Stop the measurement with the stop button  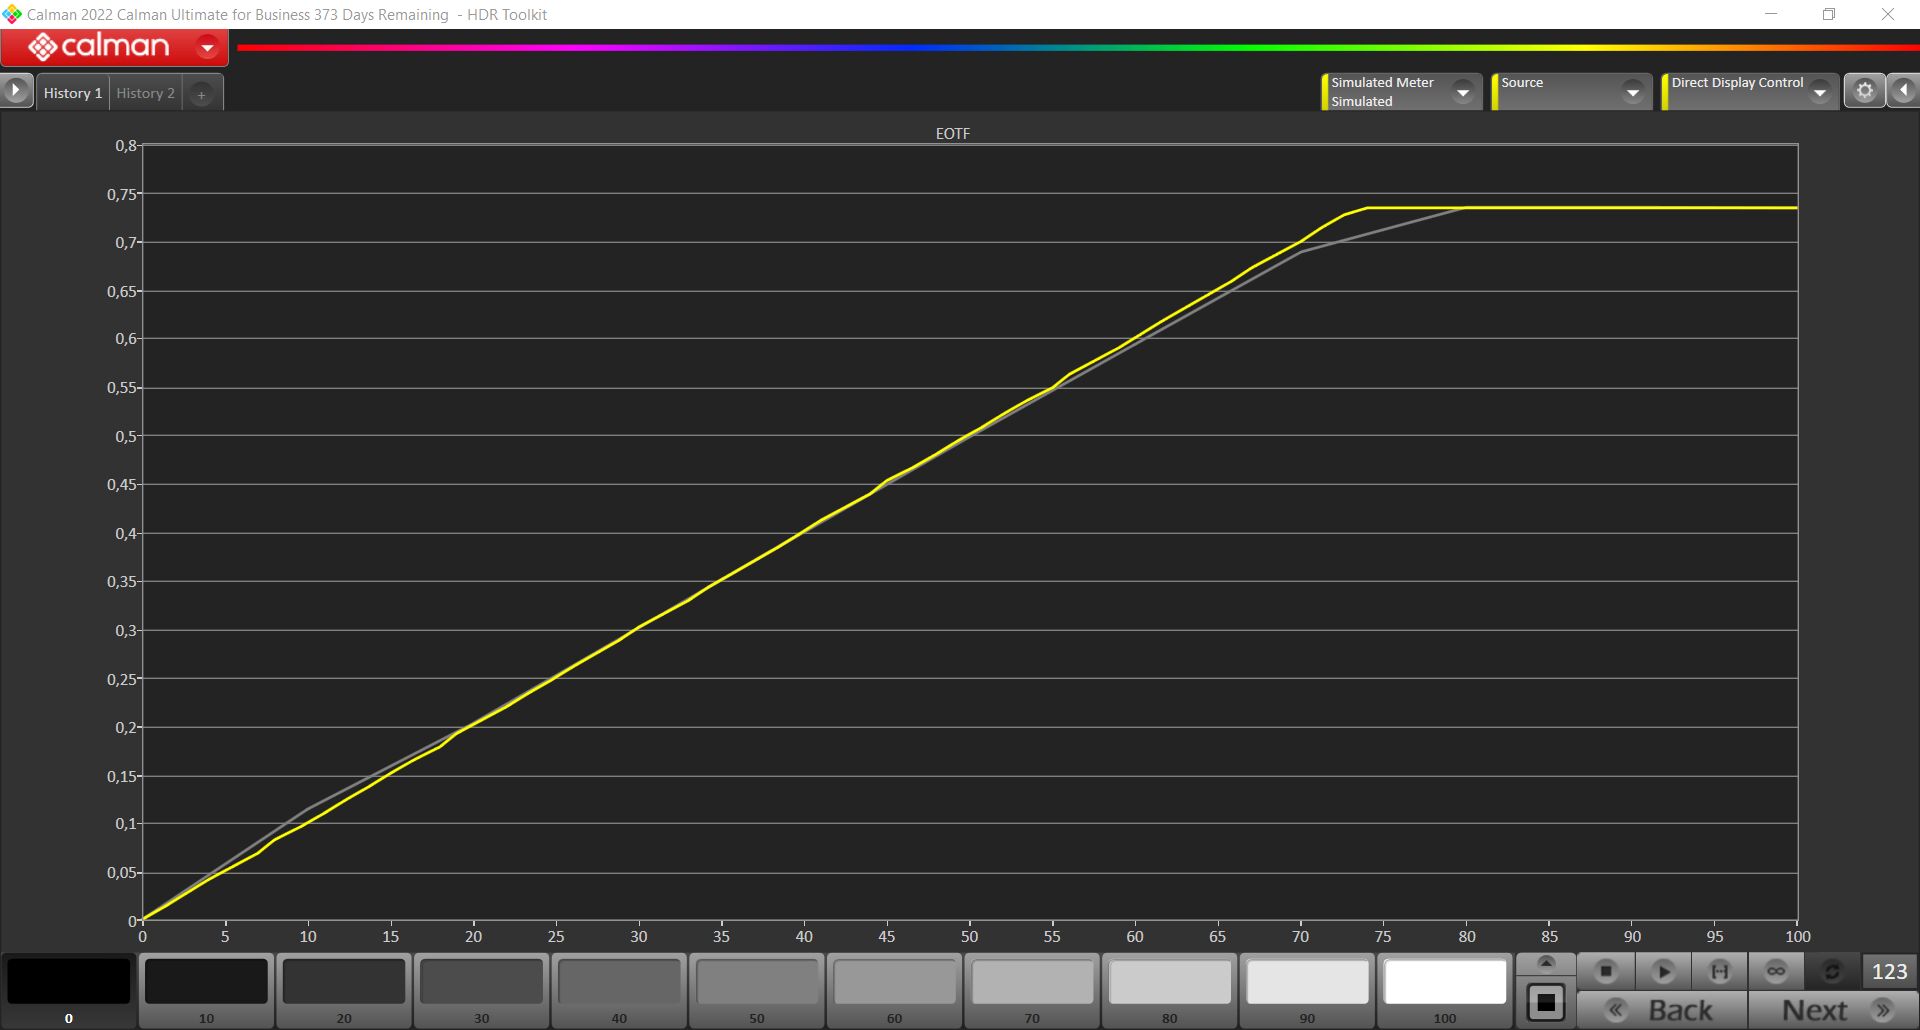point(1606,971)
